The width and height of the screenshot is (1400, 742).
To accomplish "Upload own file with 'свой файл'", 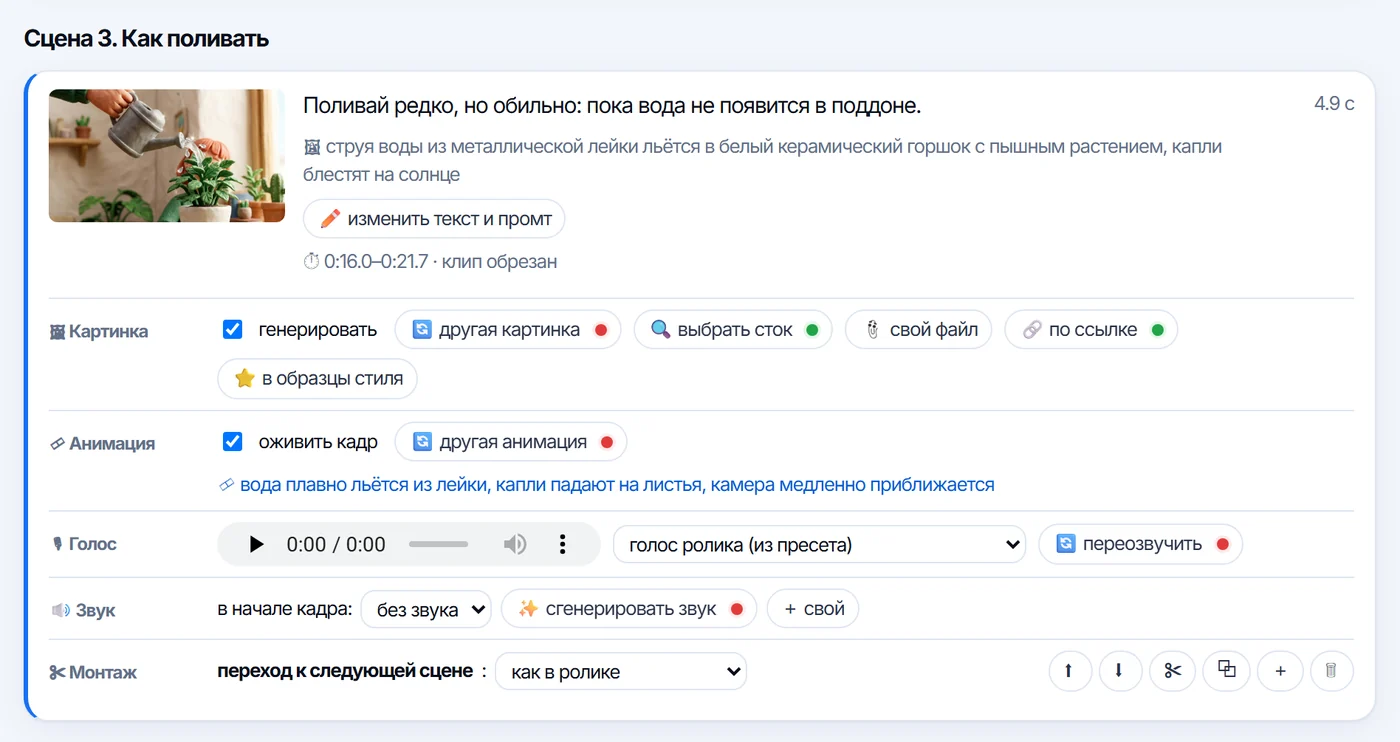I will 918,329.
